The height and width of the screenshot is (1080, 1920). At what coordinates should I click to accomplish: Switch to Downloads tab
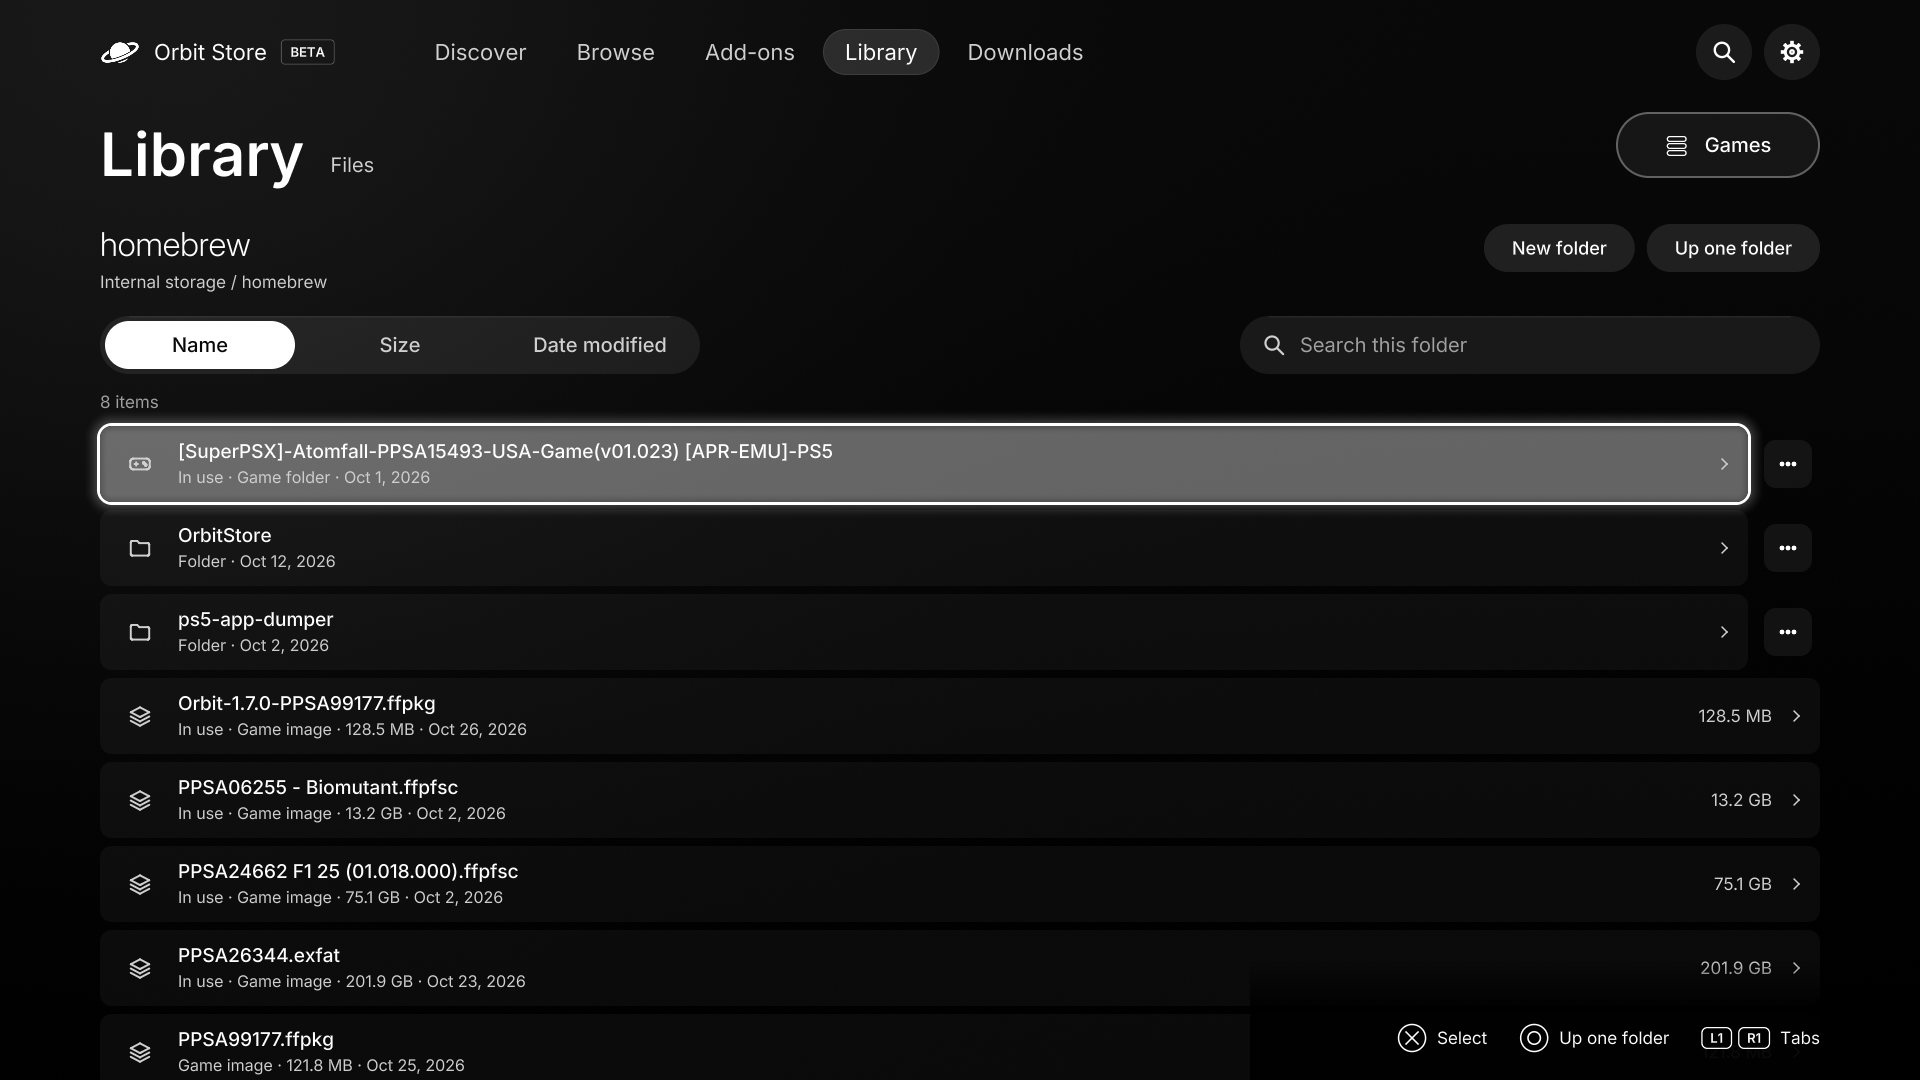(x=1025, y=52)
